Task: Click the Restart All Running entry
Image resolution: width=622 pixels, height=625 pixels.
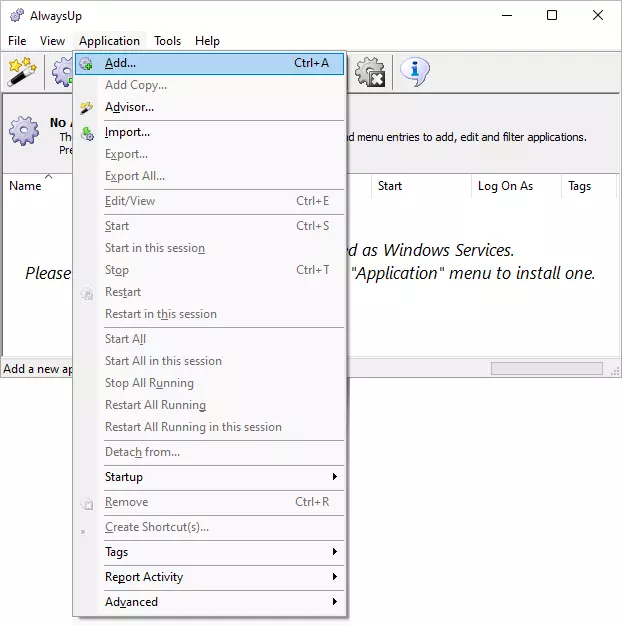Action: click(209, 405)
